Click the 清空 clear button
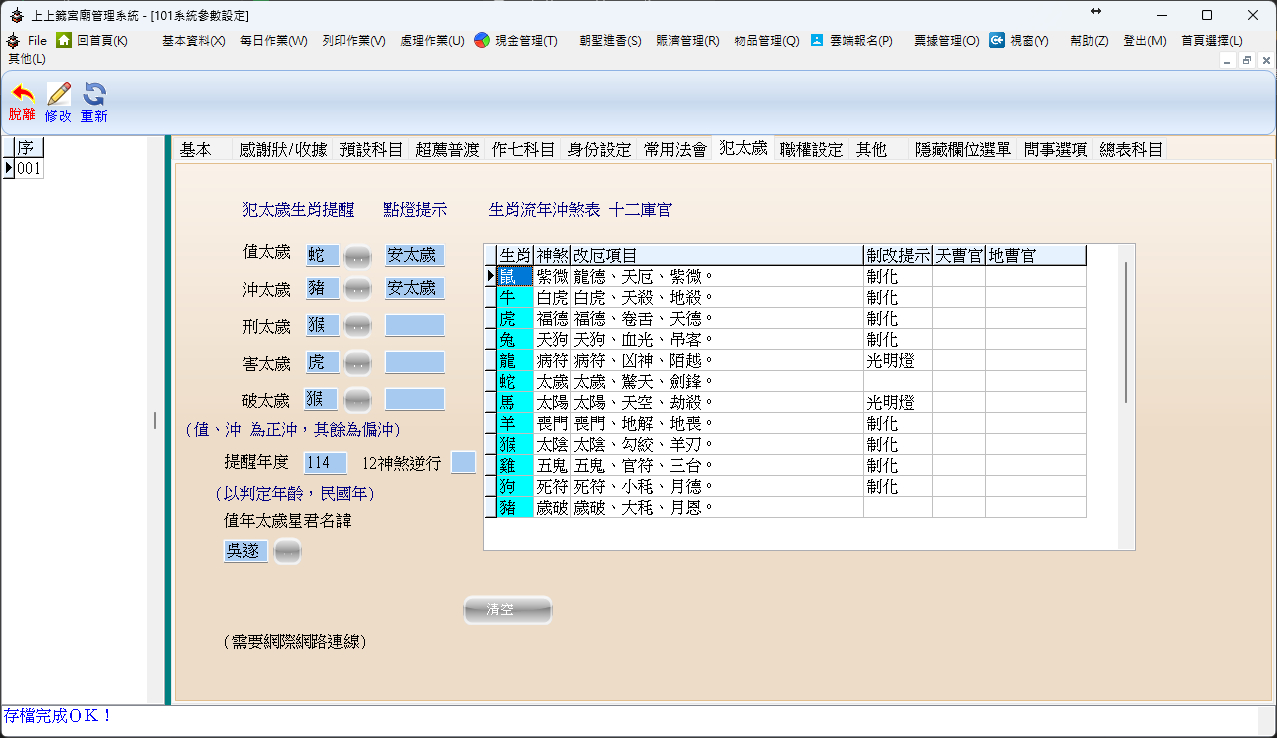Image resolution: width=1277 pixels, height=738 pixels. point(507,610)
